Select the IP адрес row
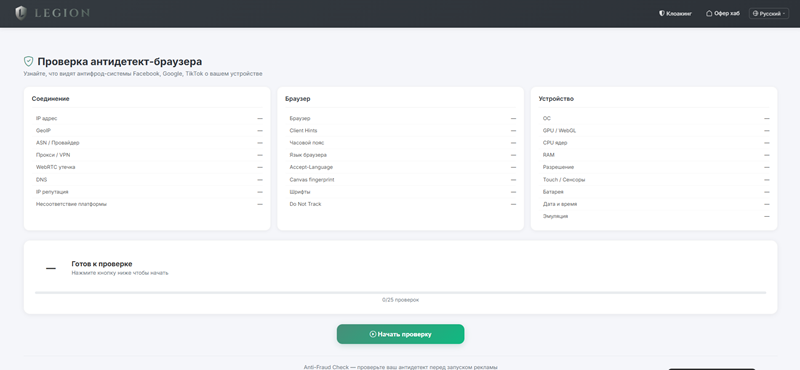Viewport: 800px width, 370px height. click(147, 118)
